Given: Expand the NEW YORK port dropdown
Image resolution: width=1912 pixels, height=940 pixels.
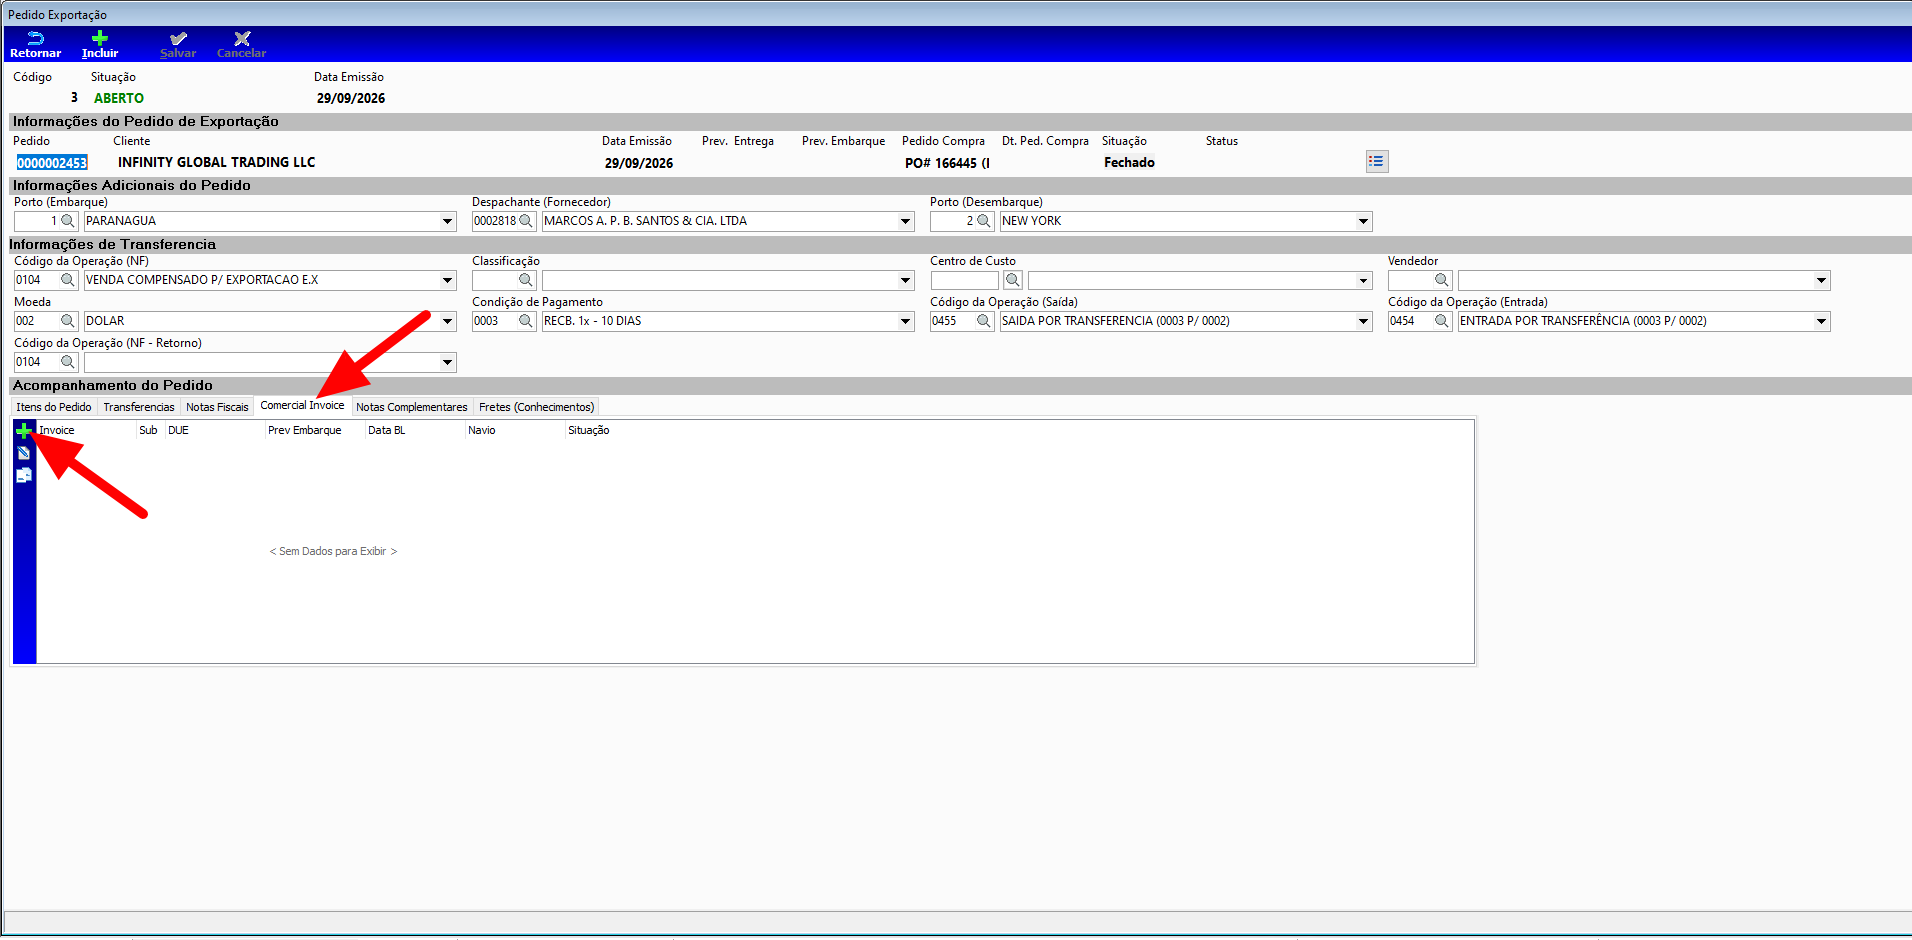Looking at the screenshot, I should pos(1363,221).
